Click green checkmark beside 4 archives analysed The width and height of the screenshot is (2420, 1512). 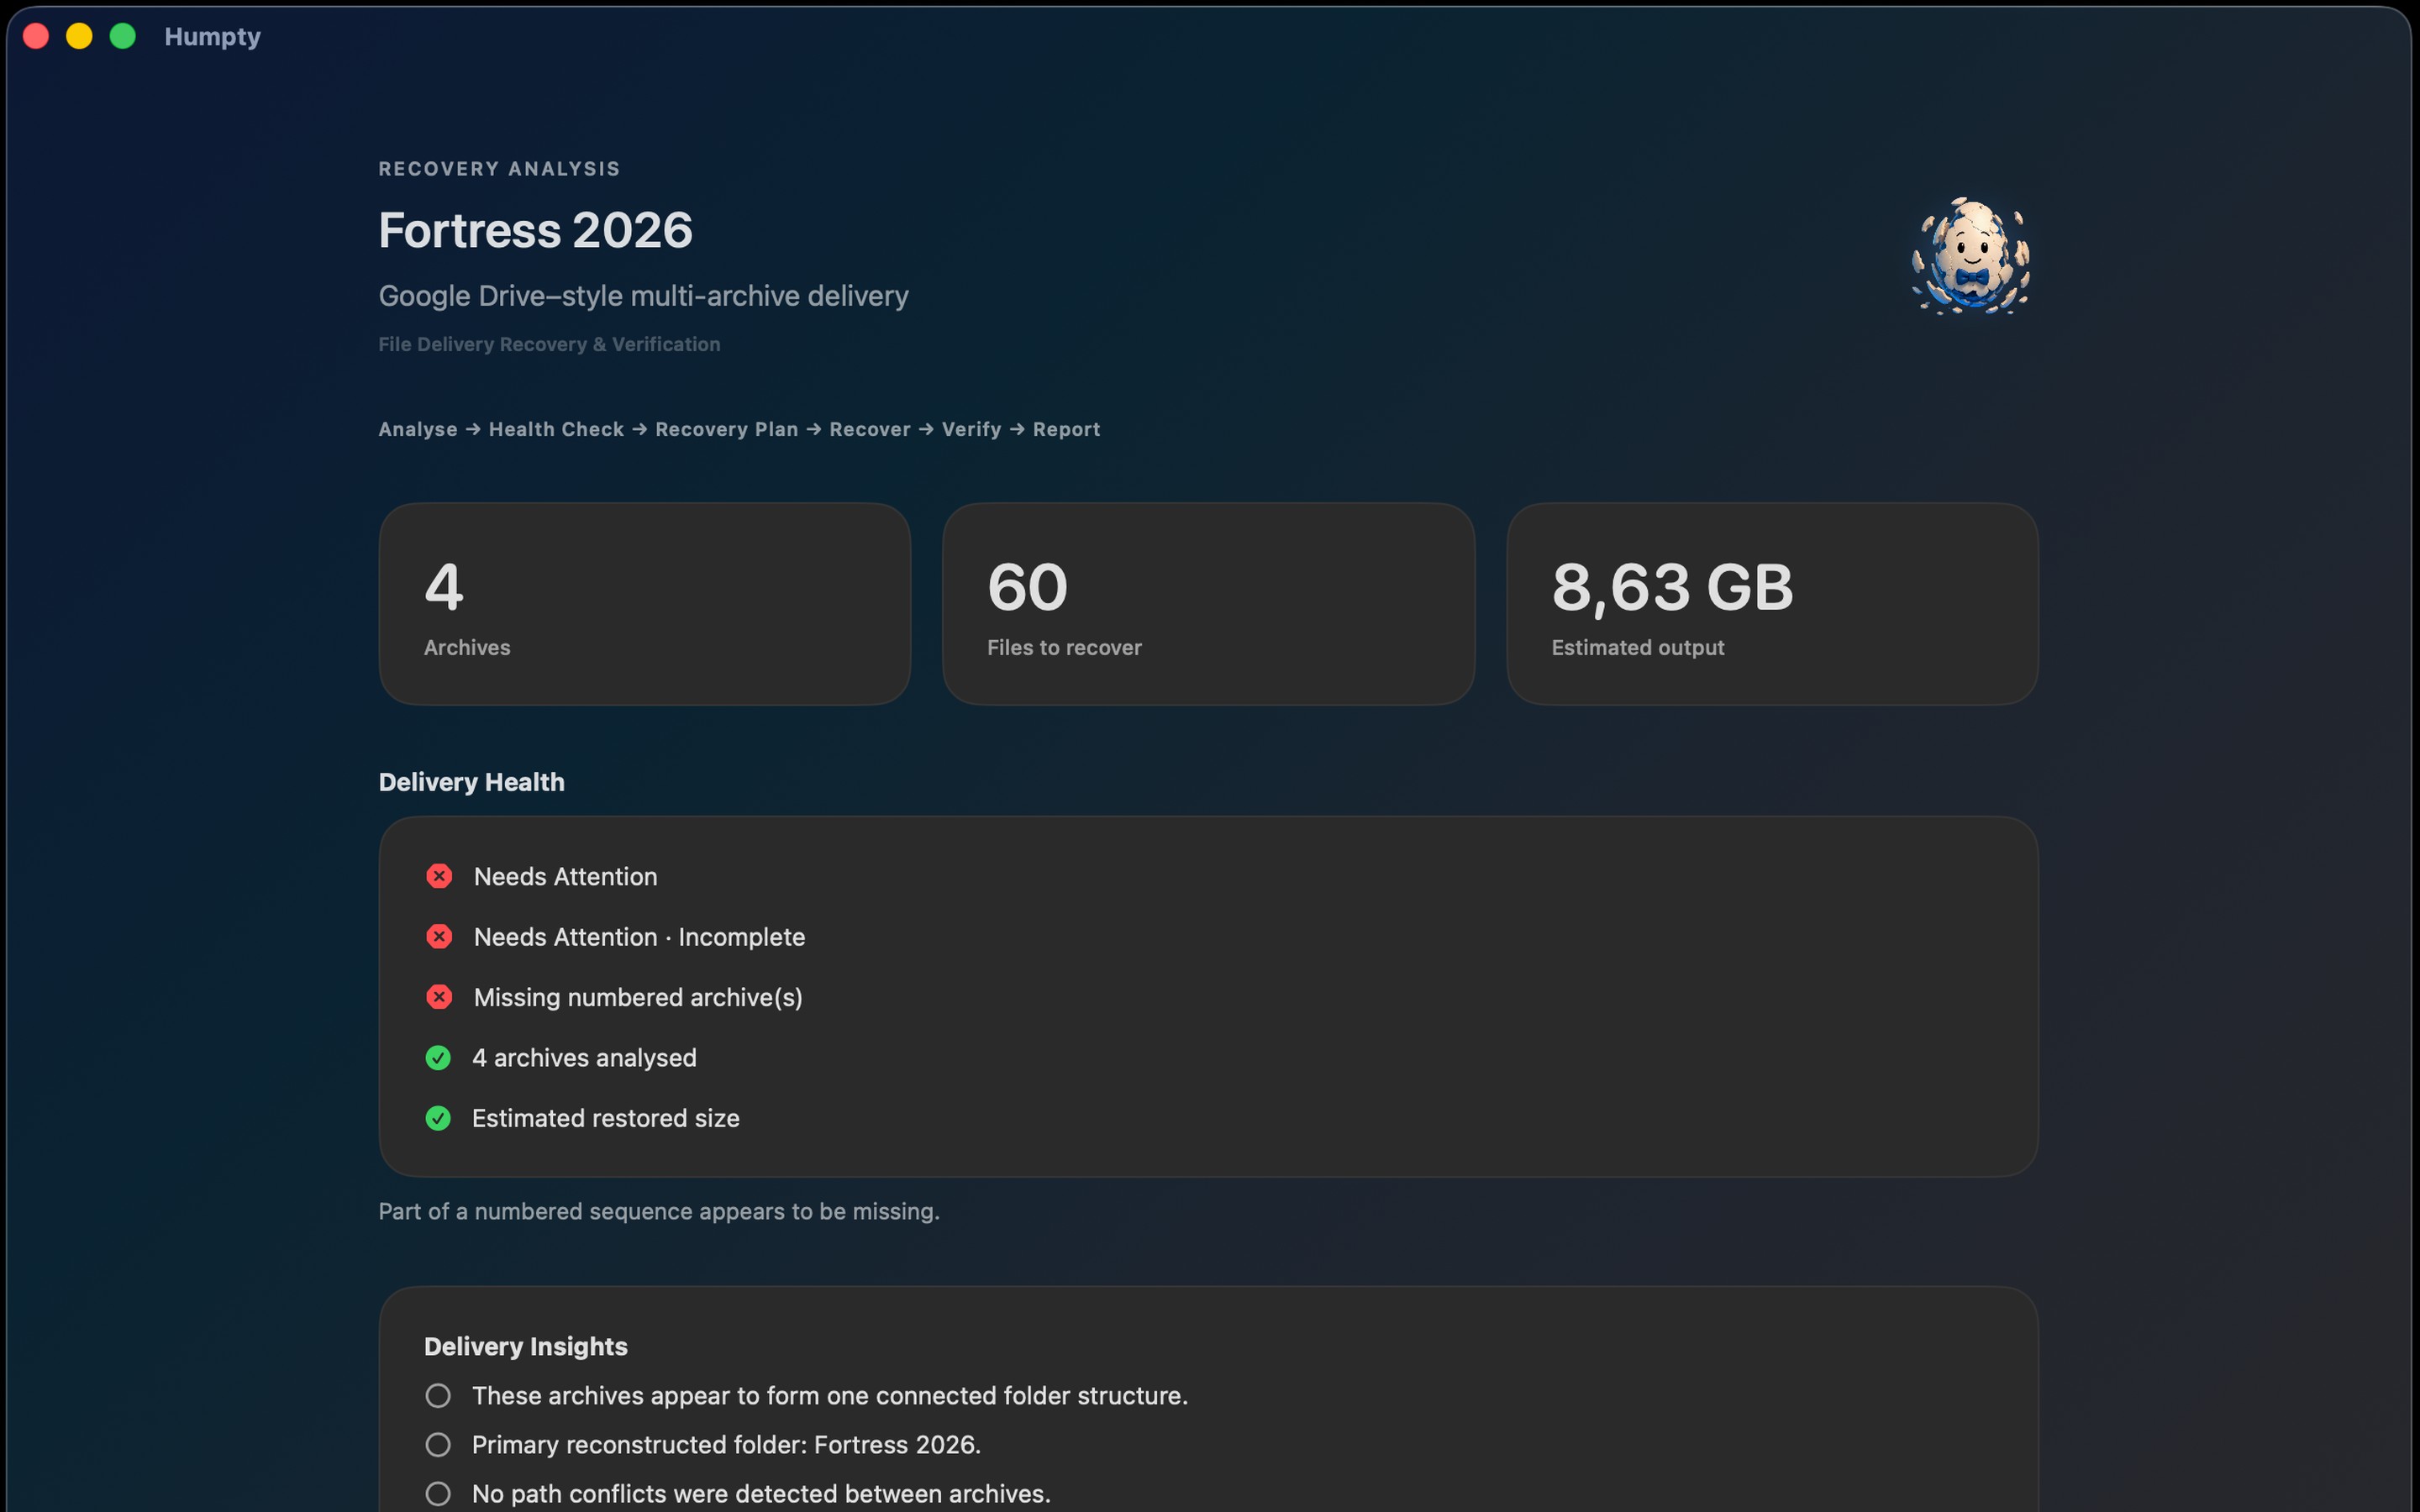(438, 1058)
